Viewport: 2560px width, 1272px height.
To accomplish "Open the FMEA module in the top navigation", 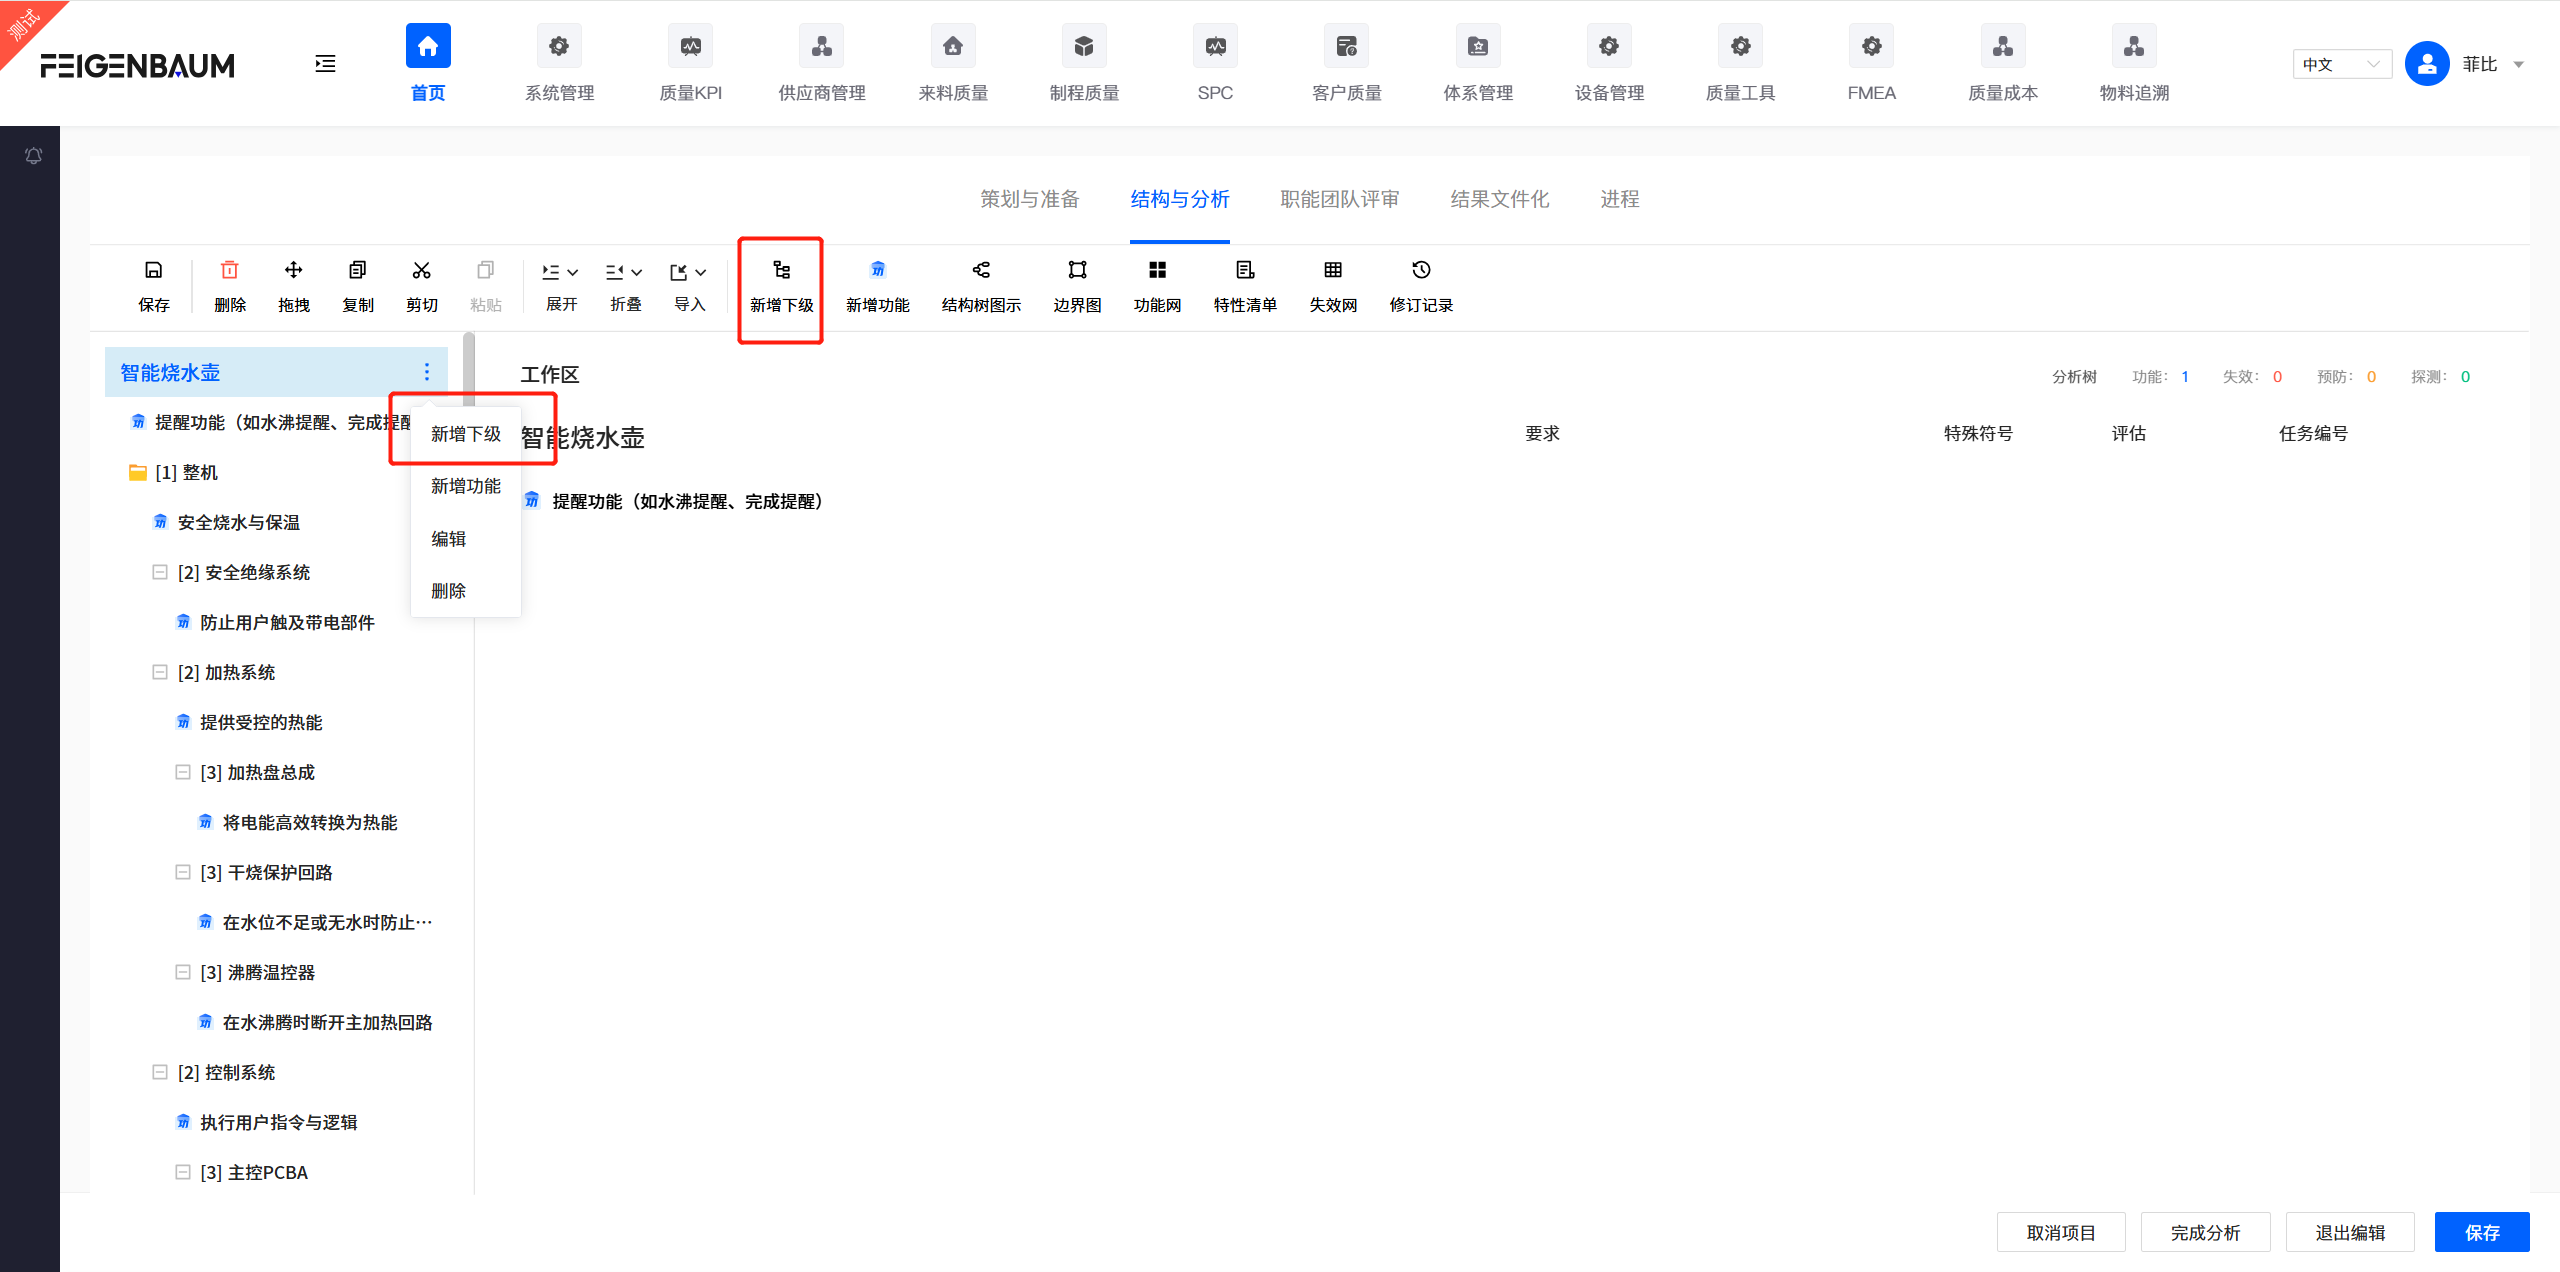I will pyautogui.click(x=1871, y=63).
